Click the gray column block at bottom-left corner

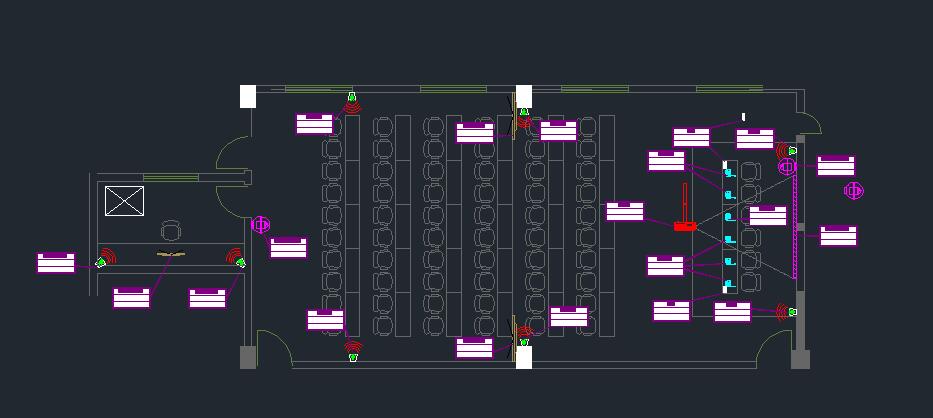248,357
